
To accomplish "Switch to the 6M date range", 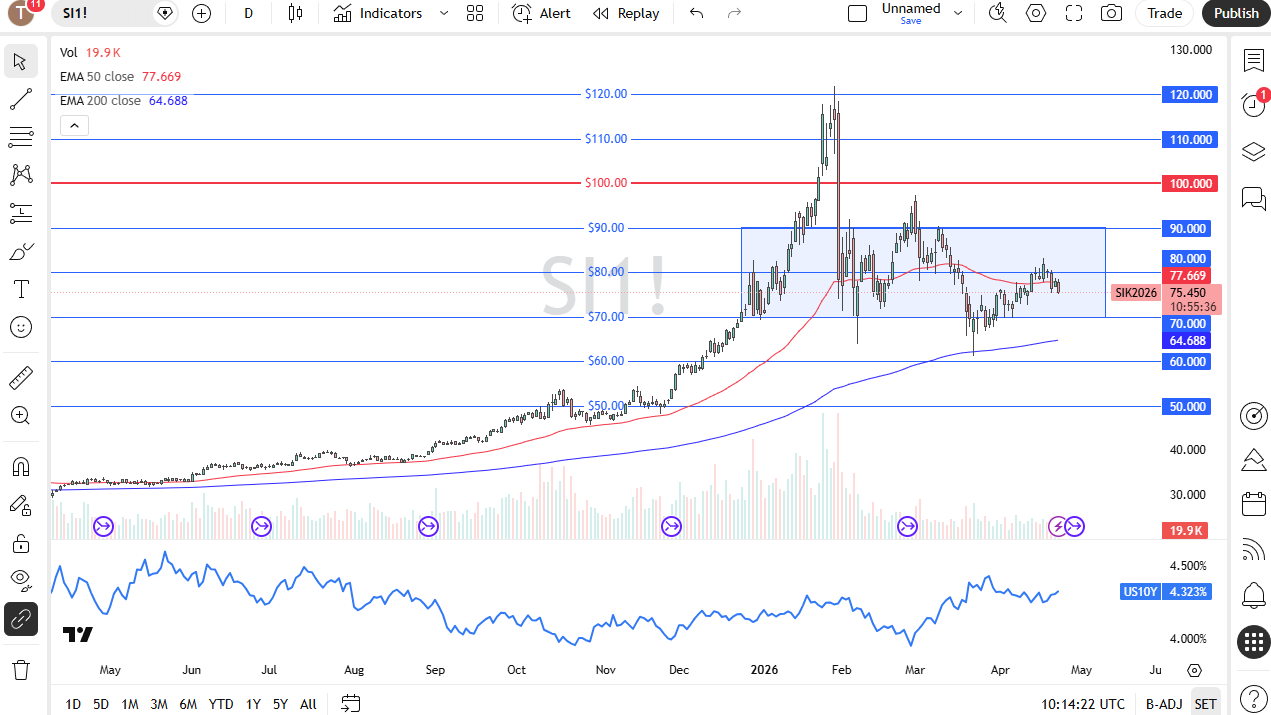I will click(188, 704).
